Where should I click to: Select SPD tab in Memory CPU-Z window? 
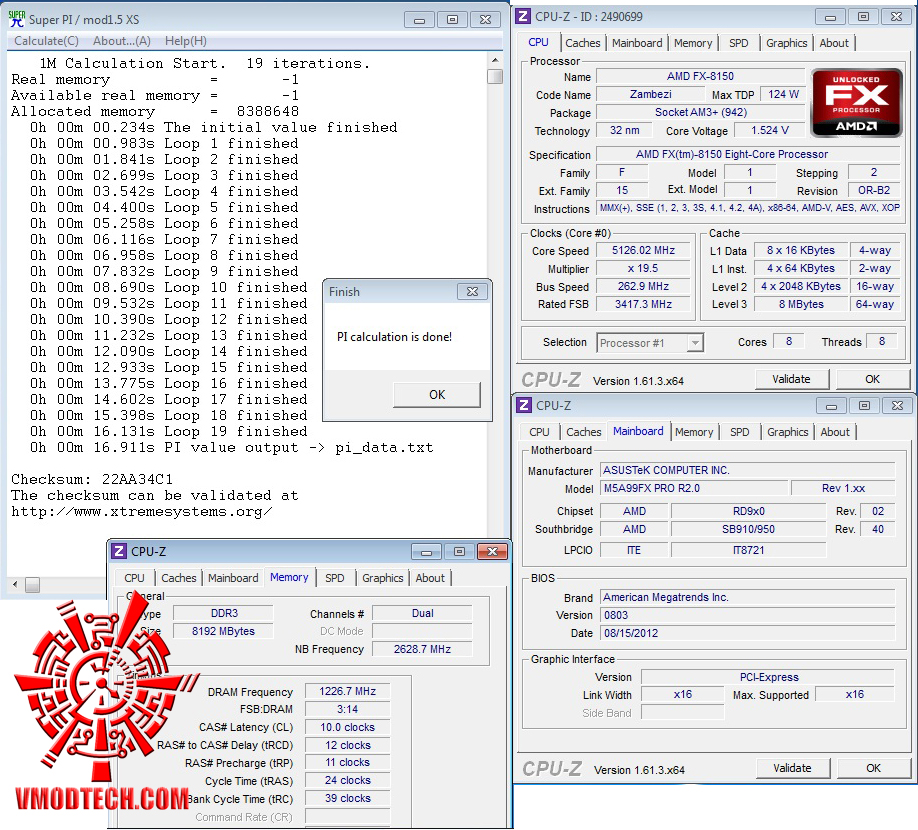[x=334, y=578]
